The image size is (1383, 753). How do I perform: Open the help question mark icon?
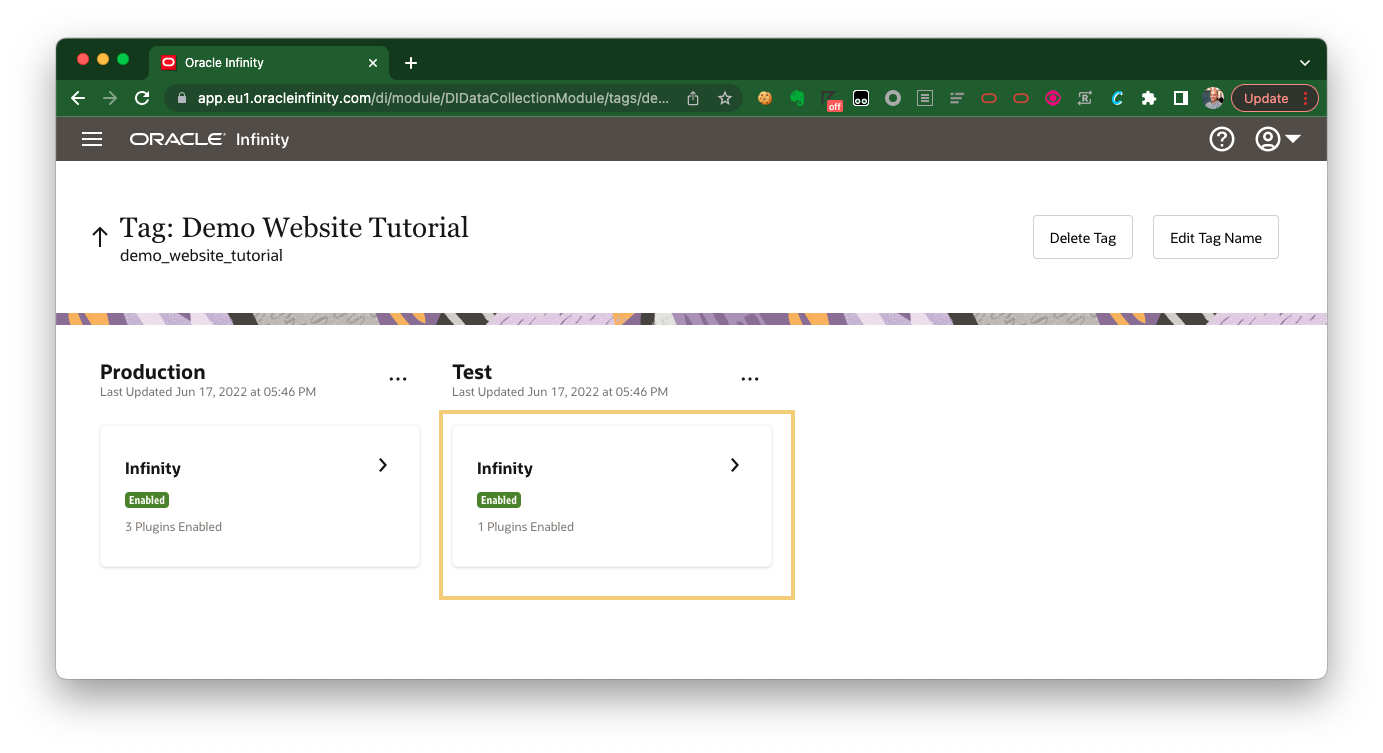pyautogui.click(x=1222, y=139)
